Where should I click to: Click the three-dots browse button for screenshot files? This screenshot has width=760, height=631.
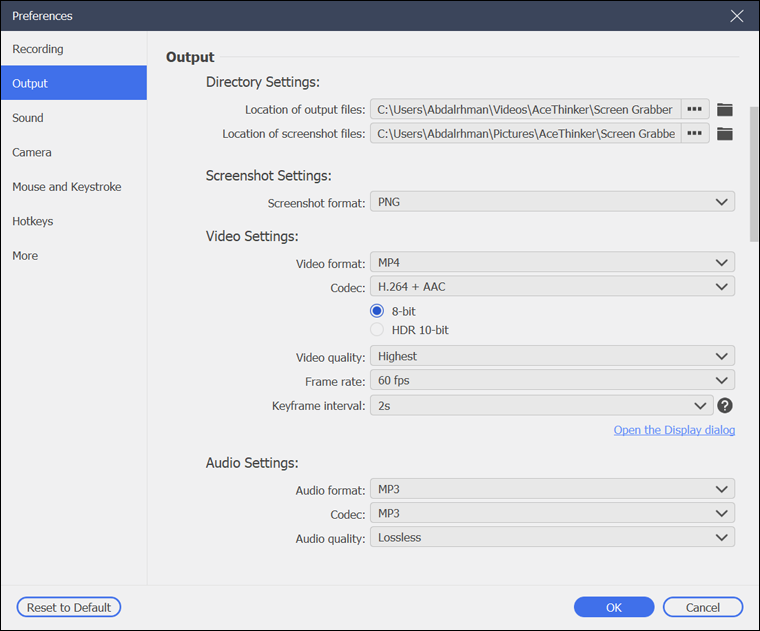(x=695, y=134)
